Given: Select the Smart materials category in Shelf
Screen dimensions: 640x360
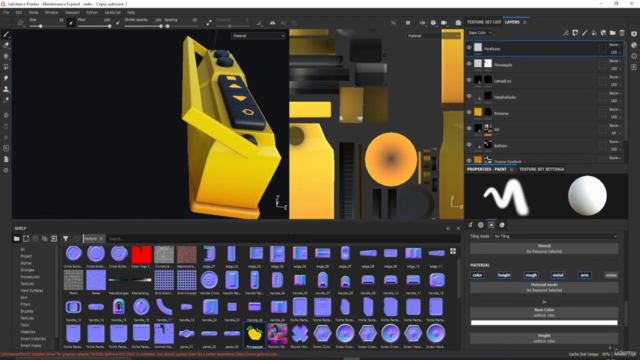Looking at the screenshot, I should [33, 339].
